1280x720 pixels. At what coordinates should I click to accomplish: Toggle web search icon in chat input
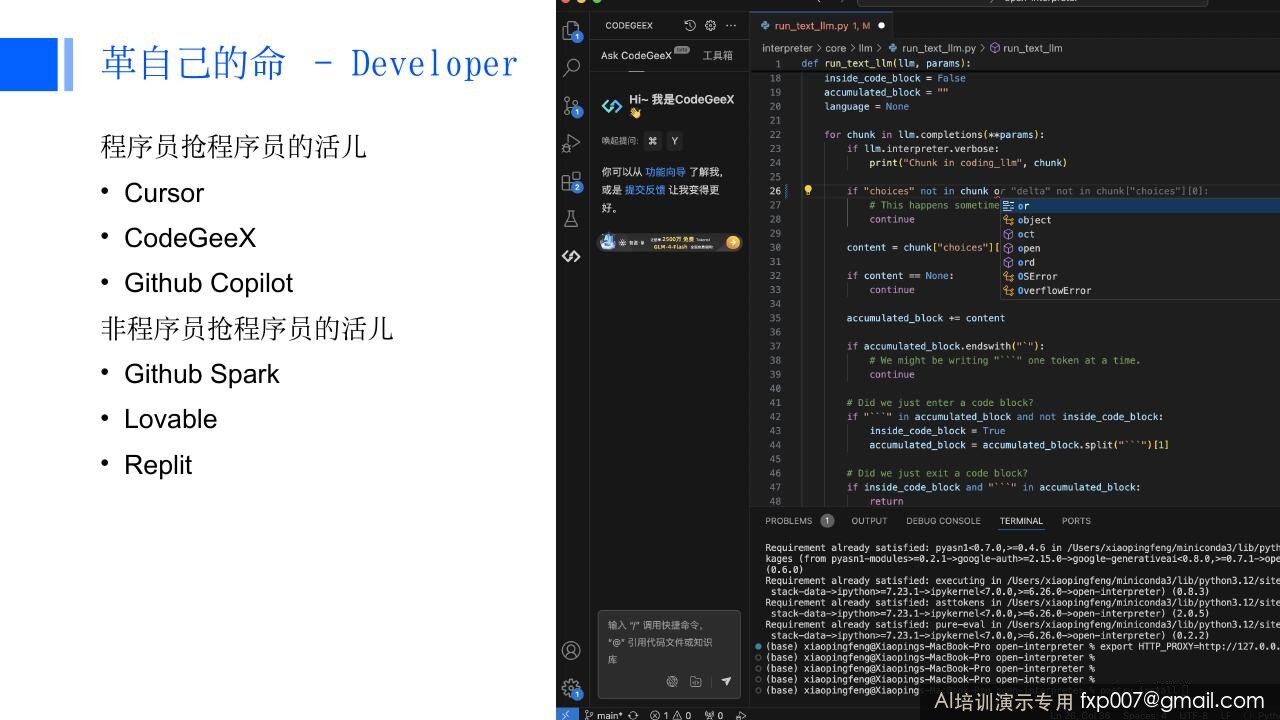(672, 681)
